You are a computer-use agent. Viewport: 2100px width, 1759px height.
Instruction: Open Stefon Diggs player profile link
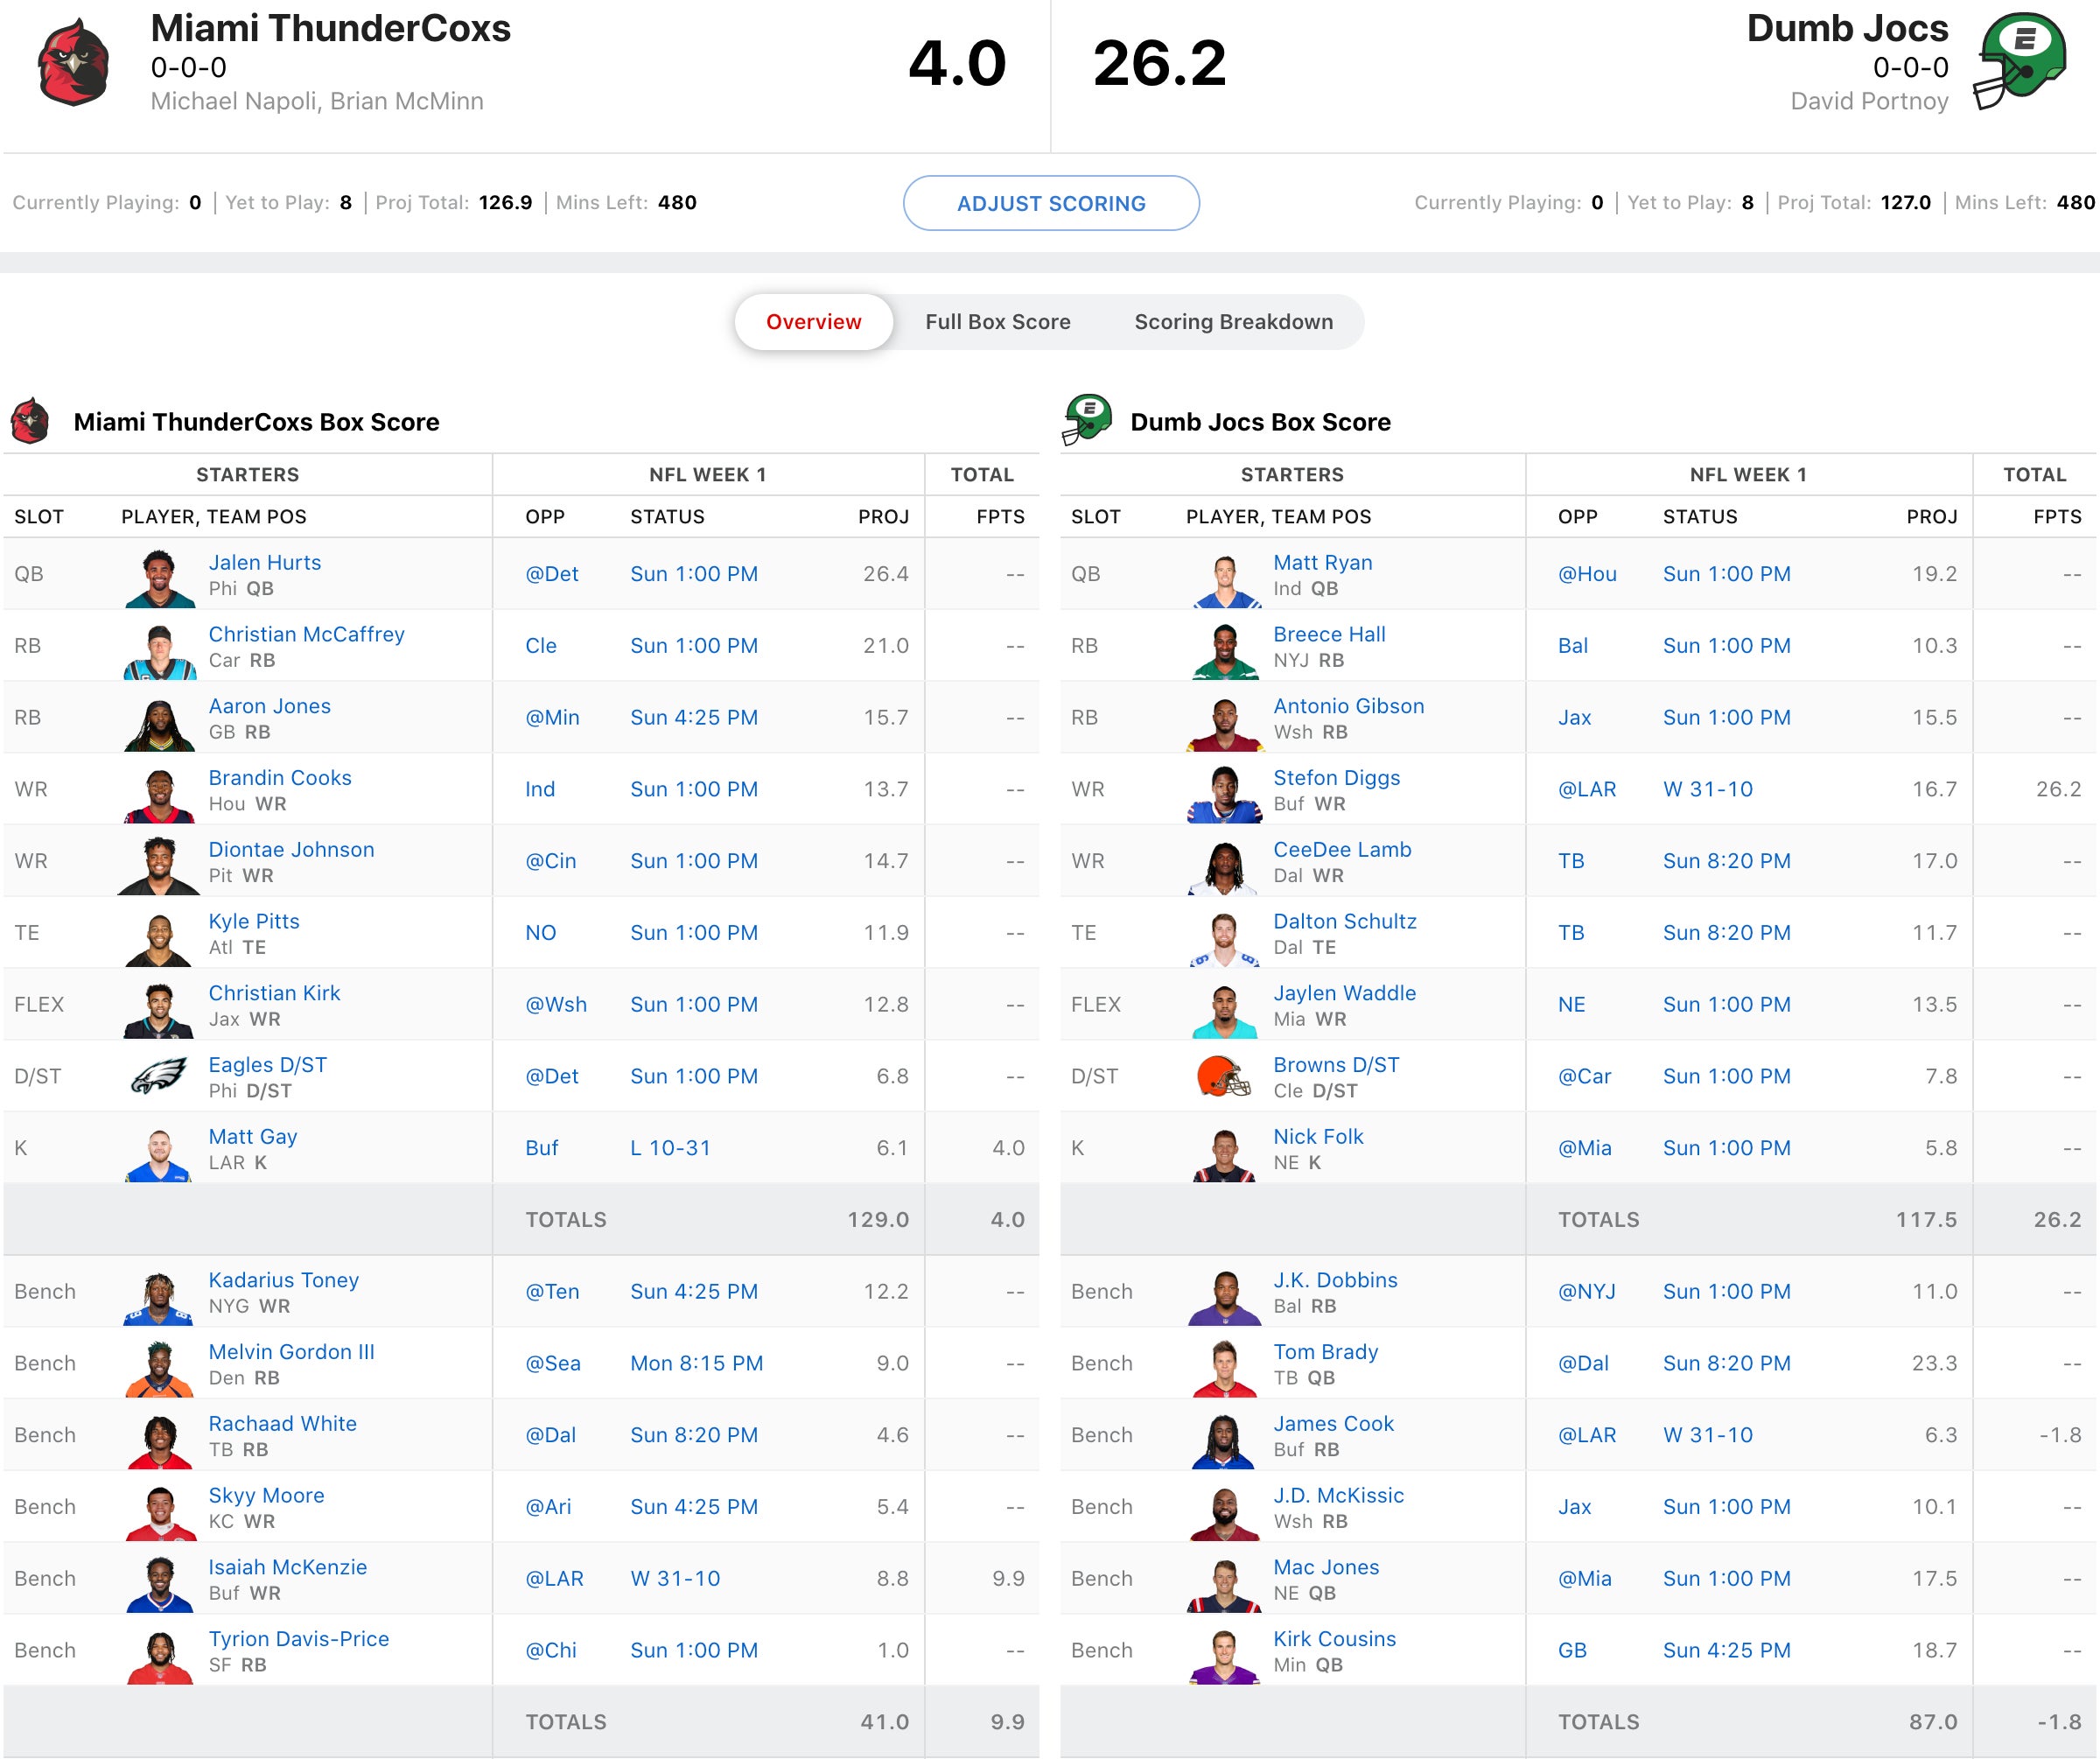point(1336,777)
